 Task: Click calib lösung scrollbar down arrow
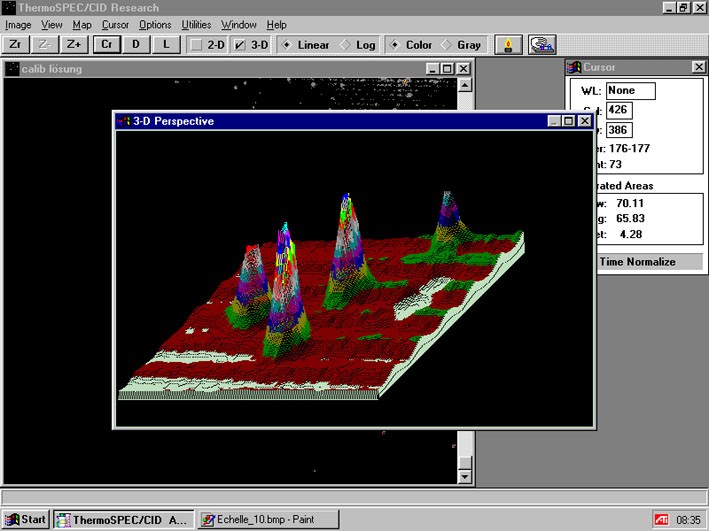pyautogui.click(x=465, y=477)
